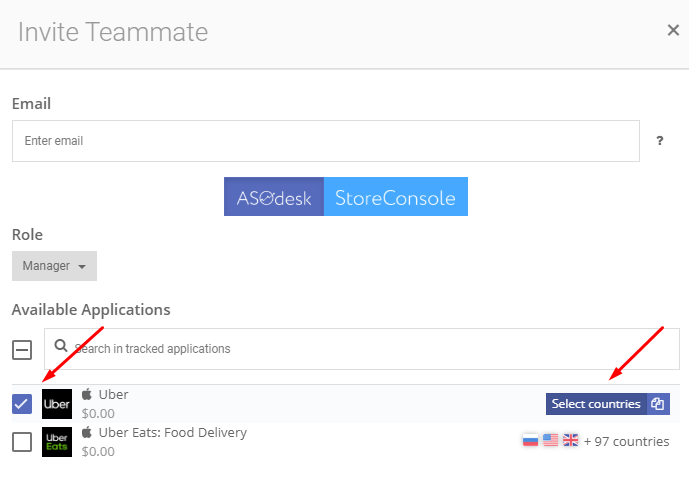Click the search magnifier icon
Image resolution: width=689 pixels, height=497 pixels.
tap(61, 346)
